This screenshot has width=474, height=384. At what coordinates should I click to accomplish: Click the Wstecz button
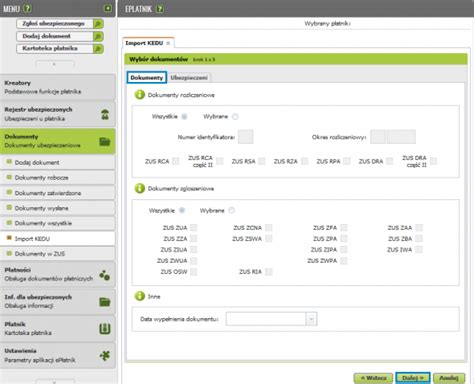(374, 378)
